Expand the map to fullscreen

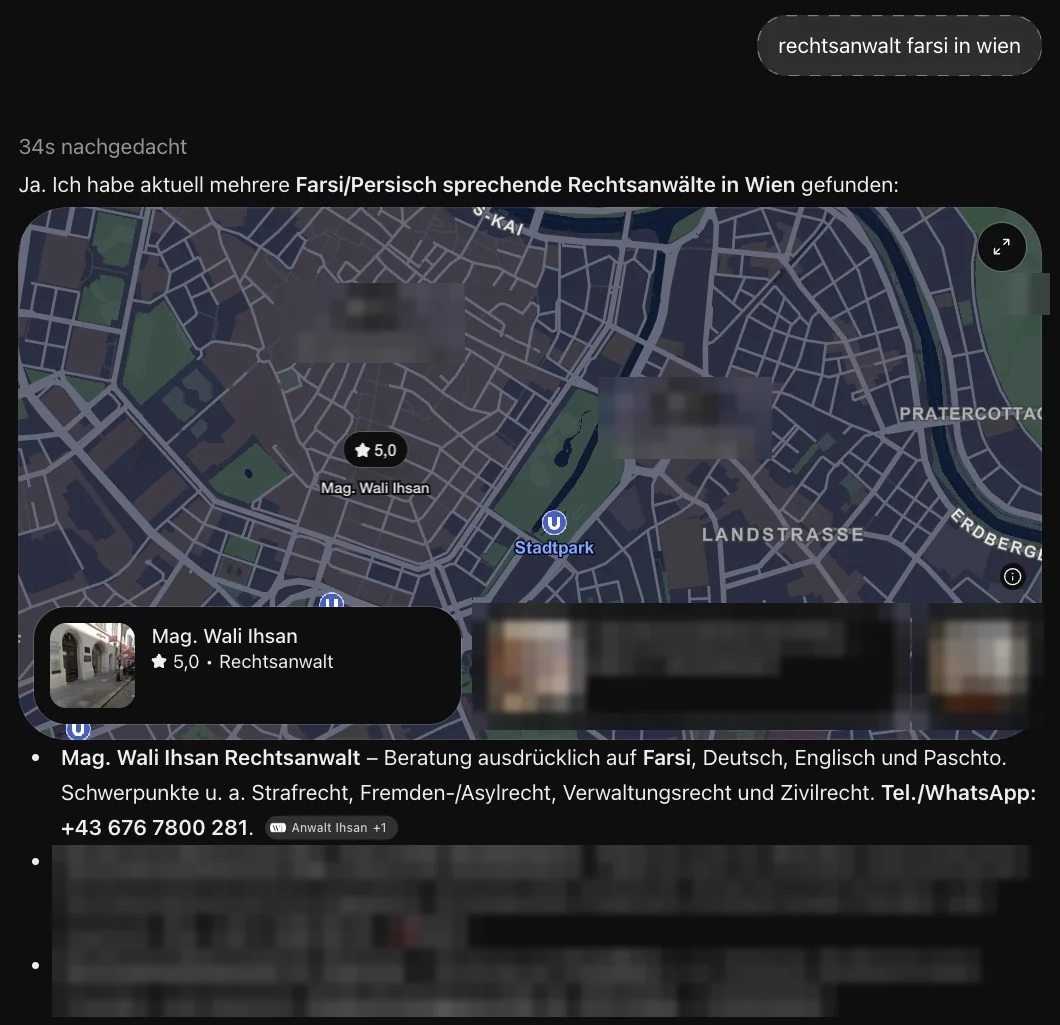point(1001,247)
